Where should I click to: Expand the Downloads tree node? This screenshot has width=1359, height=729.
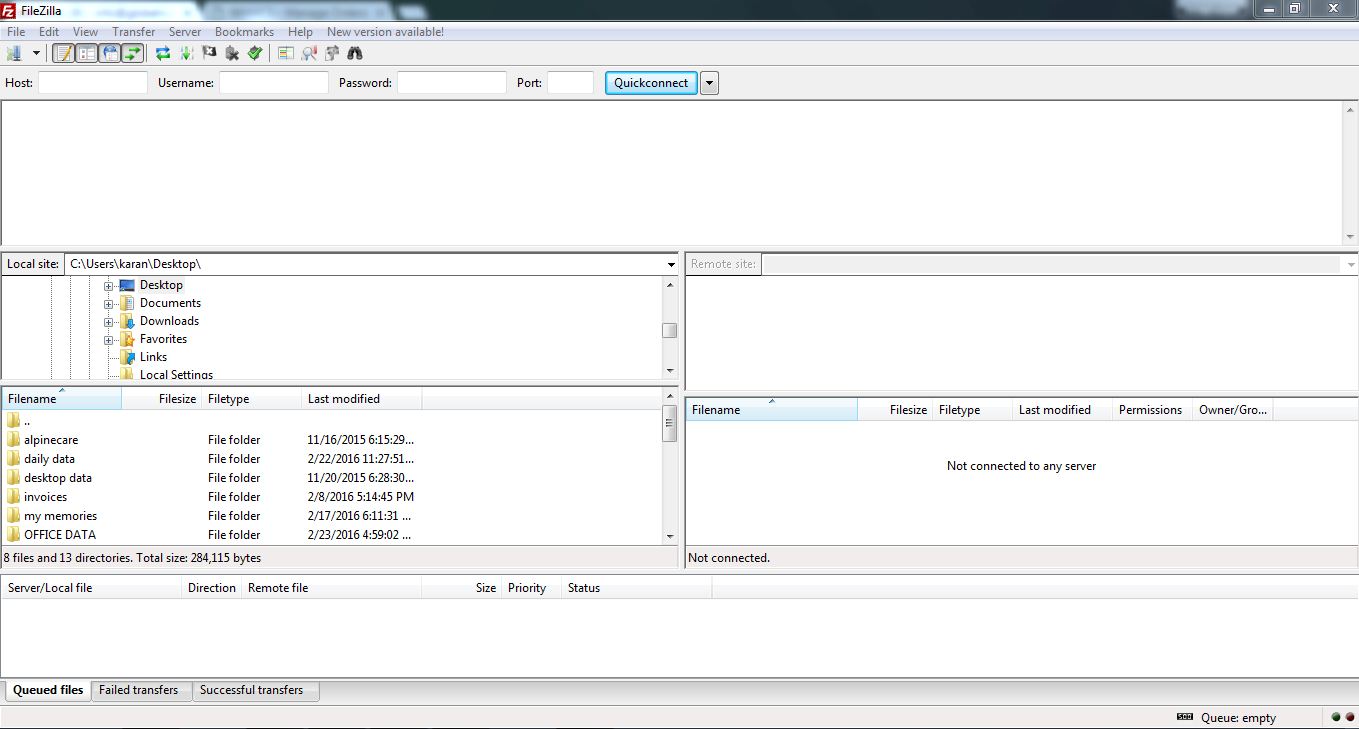pos(109,322)
